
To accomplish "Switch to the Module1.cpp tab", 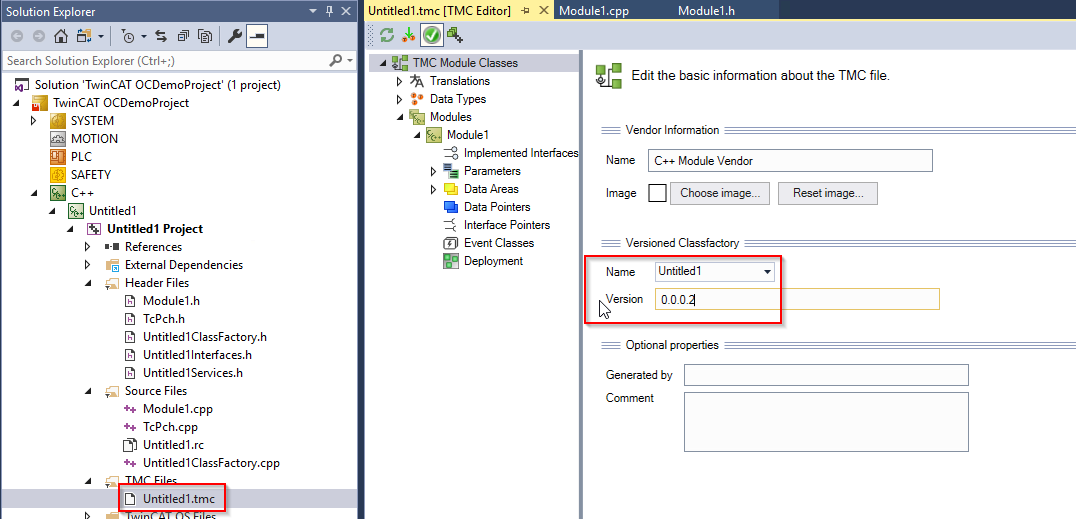I will click(594, 11).
